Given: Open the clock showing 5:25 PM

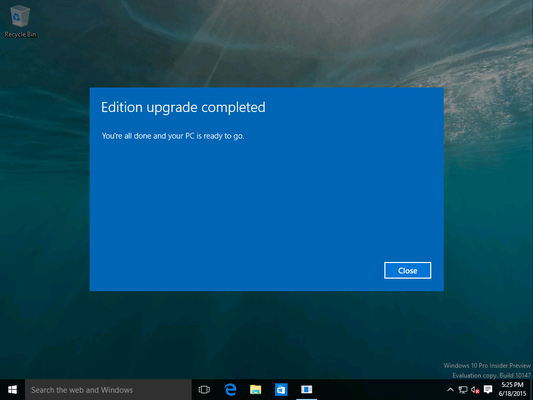Looking at the screenshot, I should [x=512, y=389].
